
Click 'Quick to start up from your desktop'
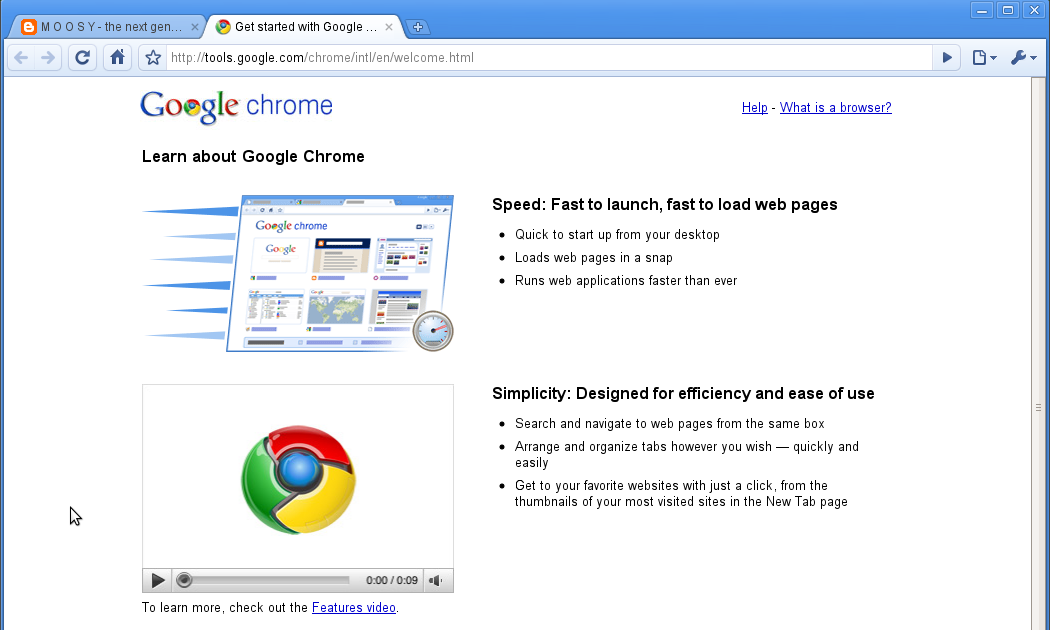[x=617, y=234]
